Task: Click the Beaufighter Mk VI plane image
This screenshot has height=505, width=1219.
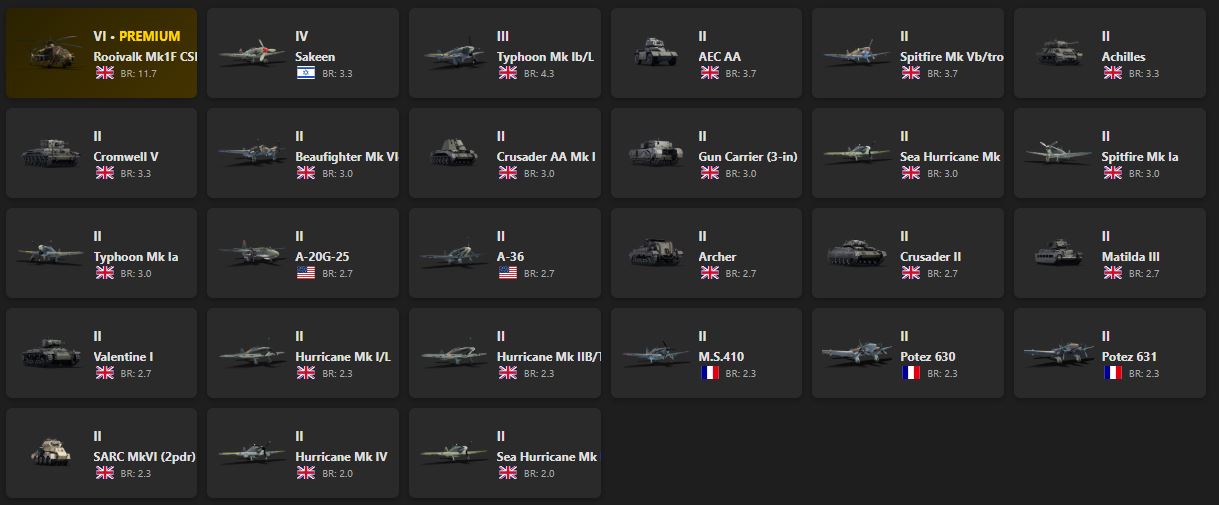Action: click(x=251, y=154)
